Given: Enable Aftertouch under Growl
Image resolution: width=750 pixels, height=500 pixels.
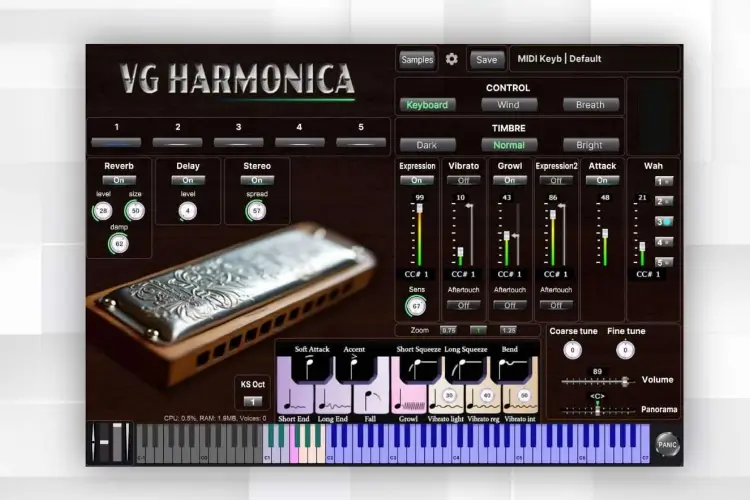Looking at the screenshot, I should (x=510, y=305).
